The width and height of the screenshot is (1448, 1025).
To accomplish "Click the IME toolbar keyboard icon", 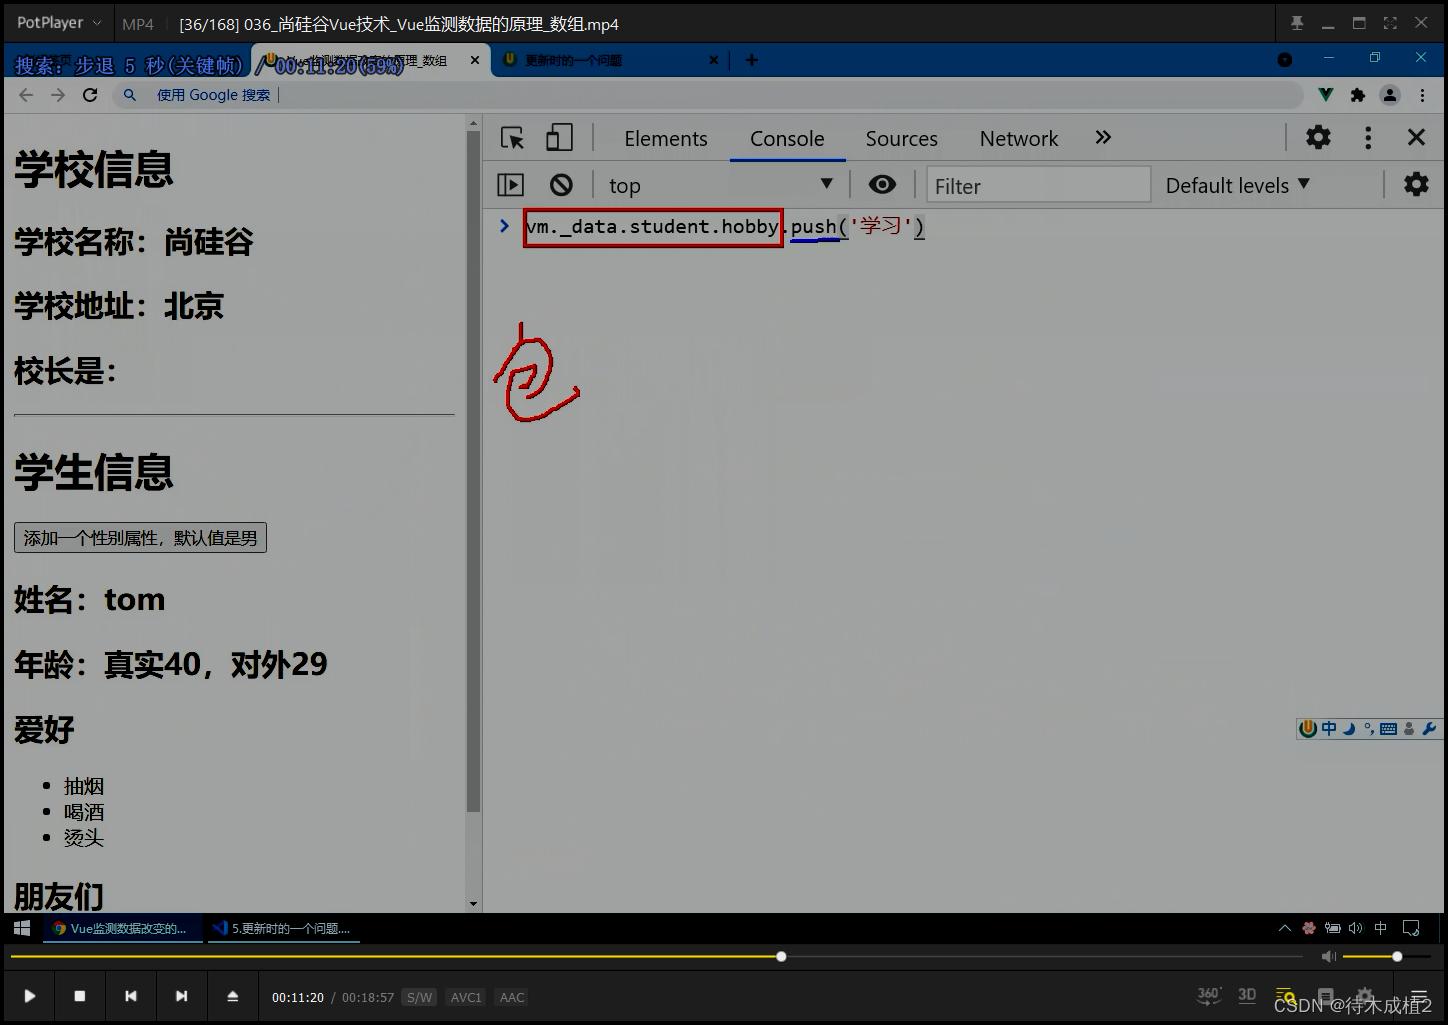I will point(1388,729).
